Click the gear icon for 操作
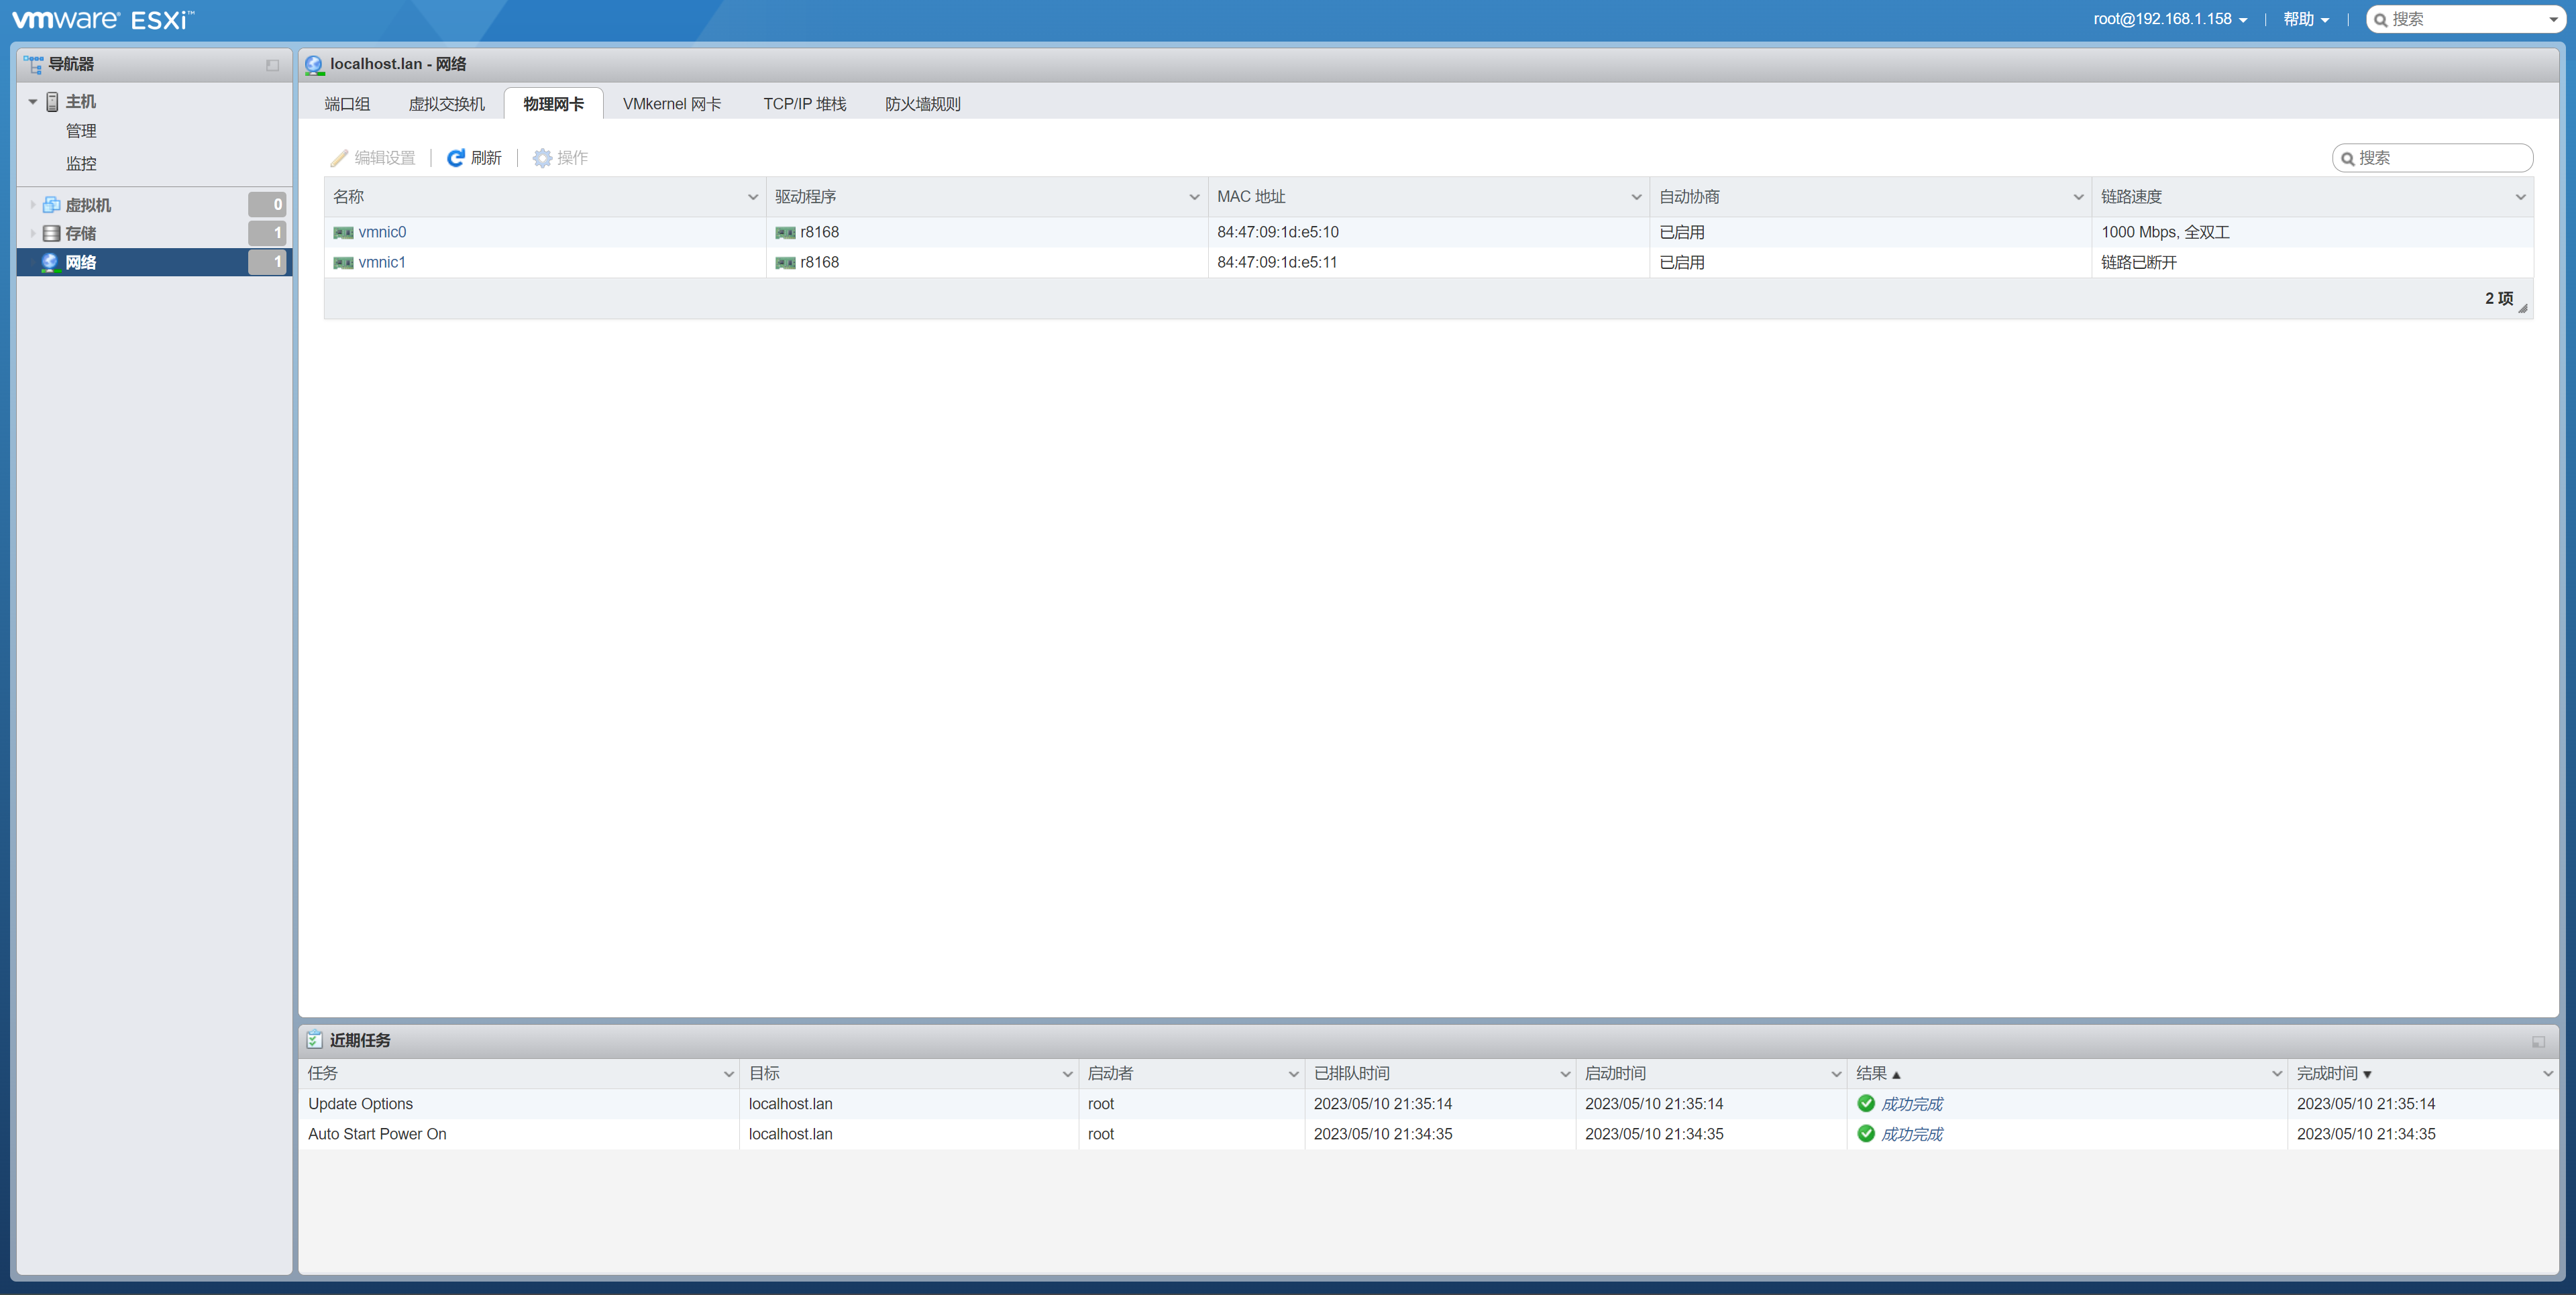 pyautogui.click(x=542, y=158)
